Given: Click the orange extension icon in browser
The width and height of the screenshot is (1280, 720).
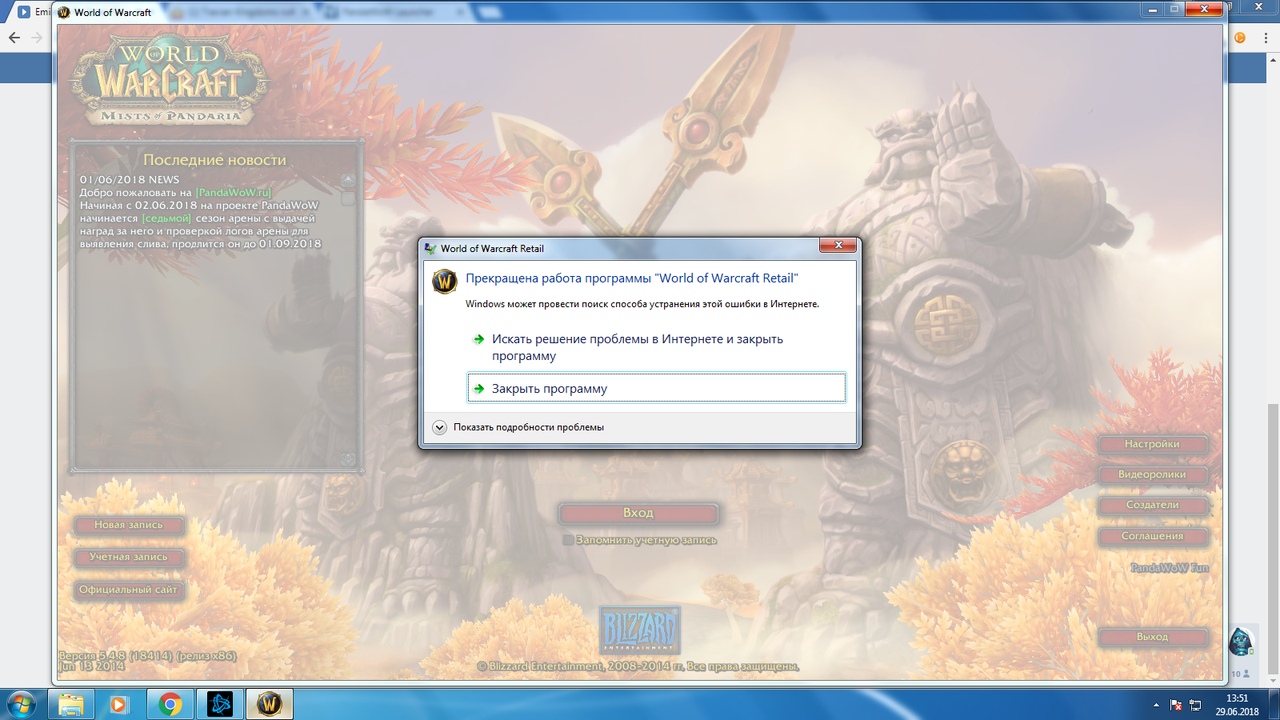Looking at the screenshot, I should coord(1240,38).
